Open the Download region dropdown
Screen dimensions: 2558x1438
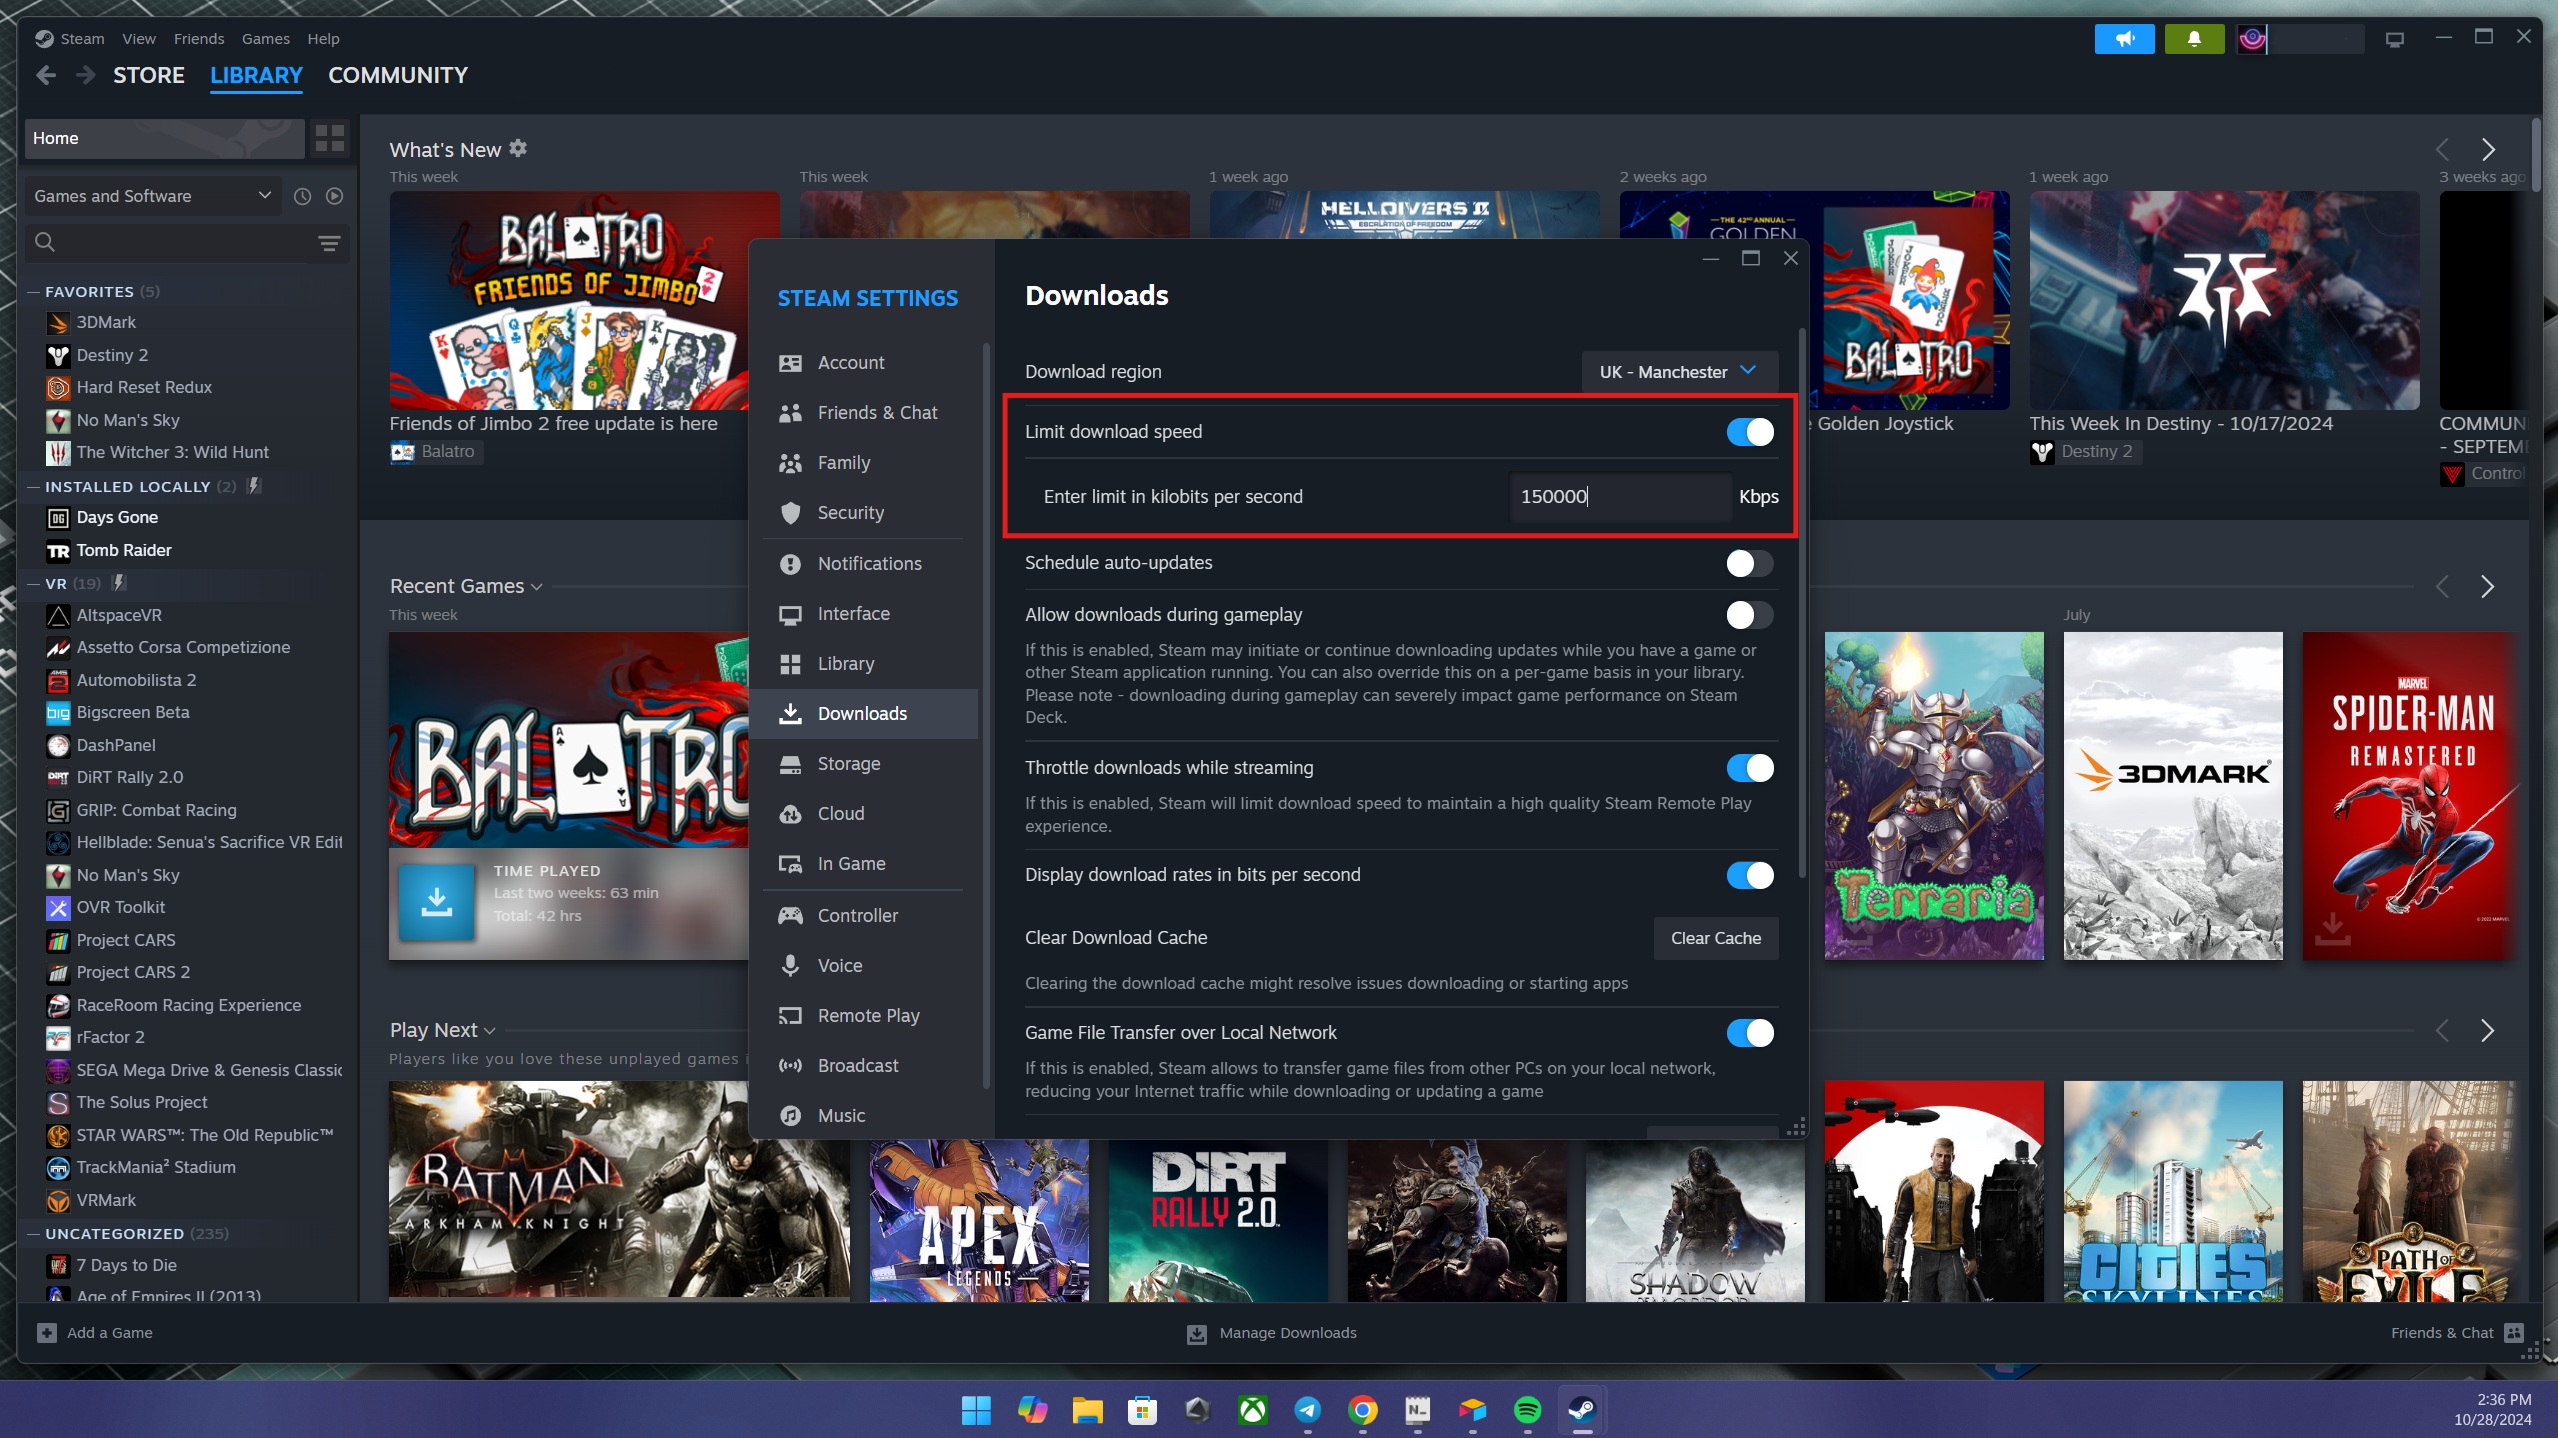[1679, 372]
